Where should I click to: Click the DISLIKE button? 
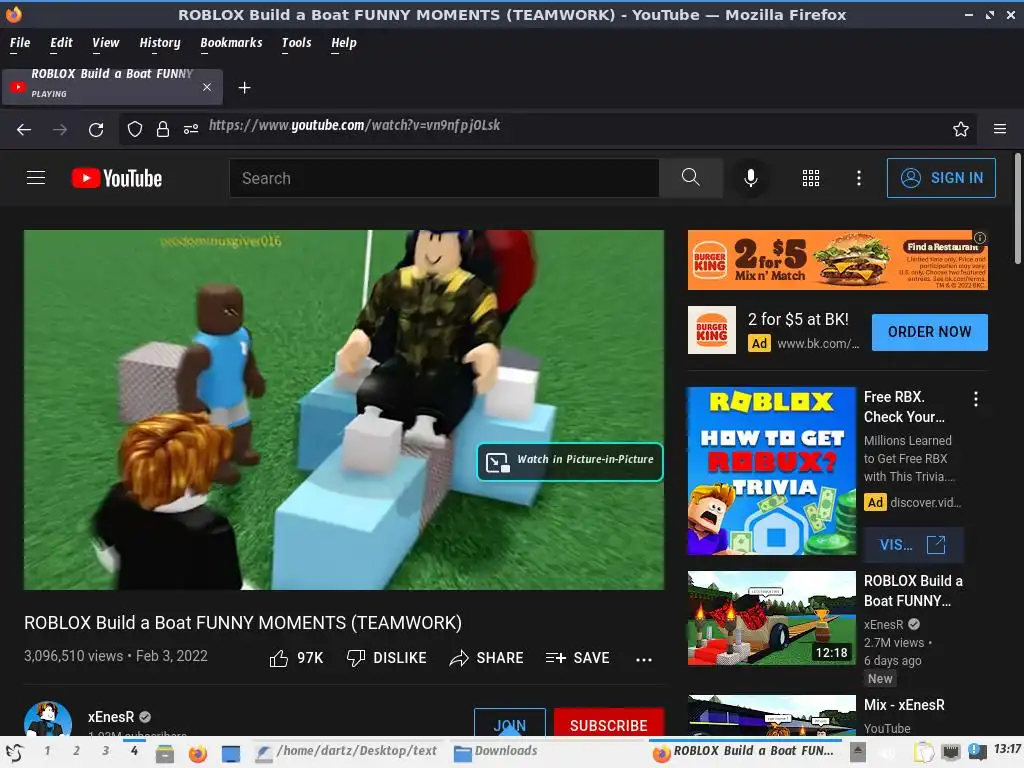386,658
